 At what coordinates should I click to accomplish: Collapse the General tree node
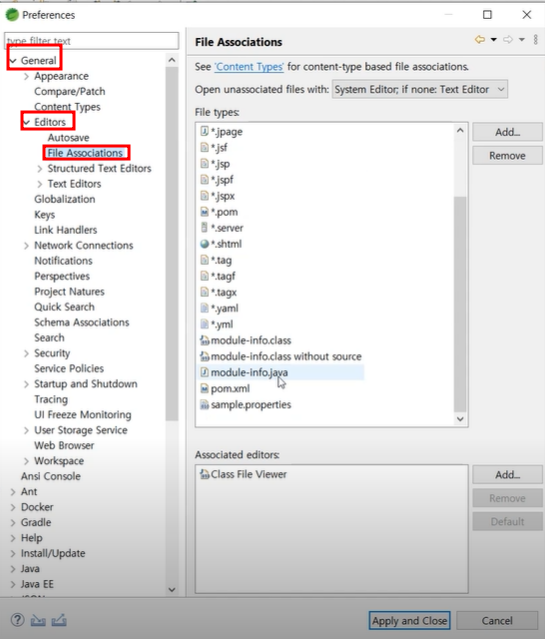point(13,61)
